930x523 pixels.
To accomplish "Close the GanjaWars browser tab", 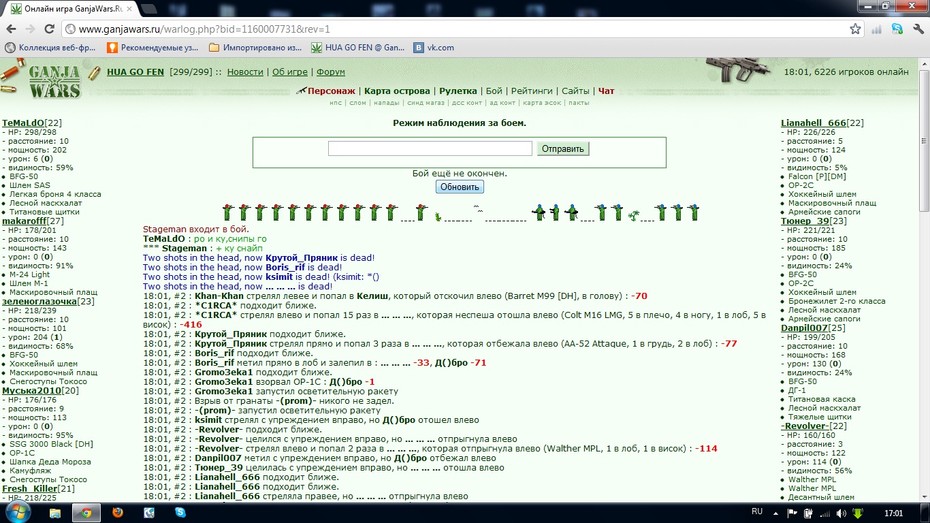I will tap(129, 9).
